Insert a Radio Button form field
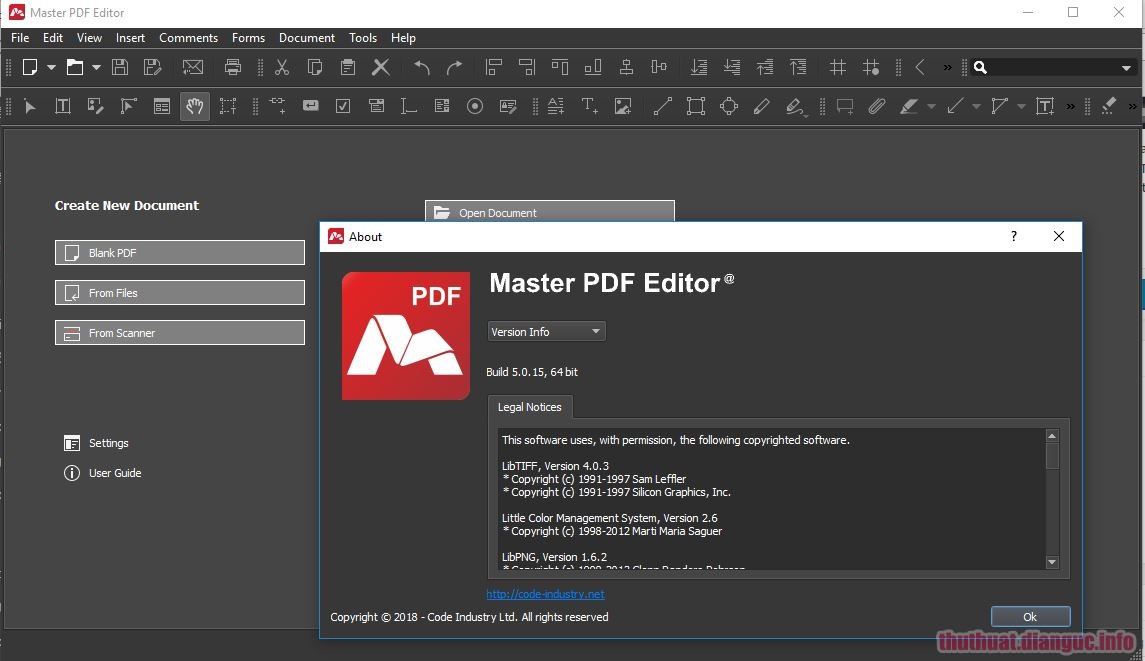This screenshot has height=661, width=1145. (x=475, y=107)
